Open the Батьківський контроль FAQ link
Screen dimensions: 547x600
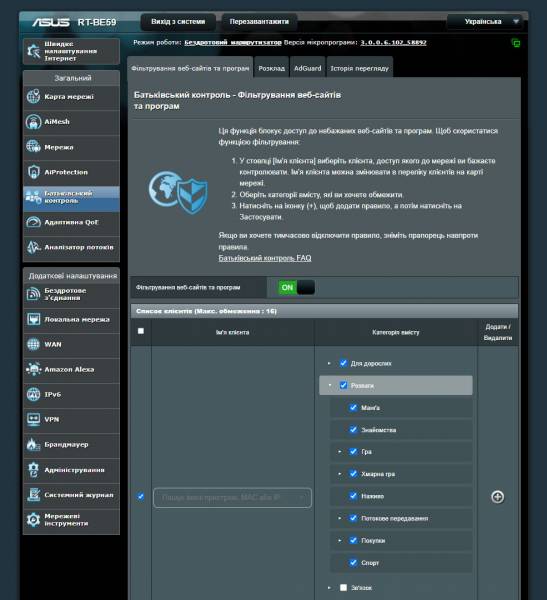click(265, 258)
